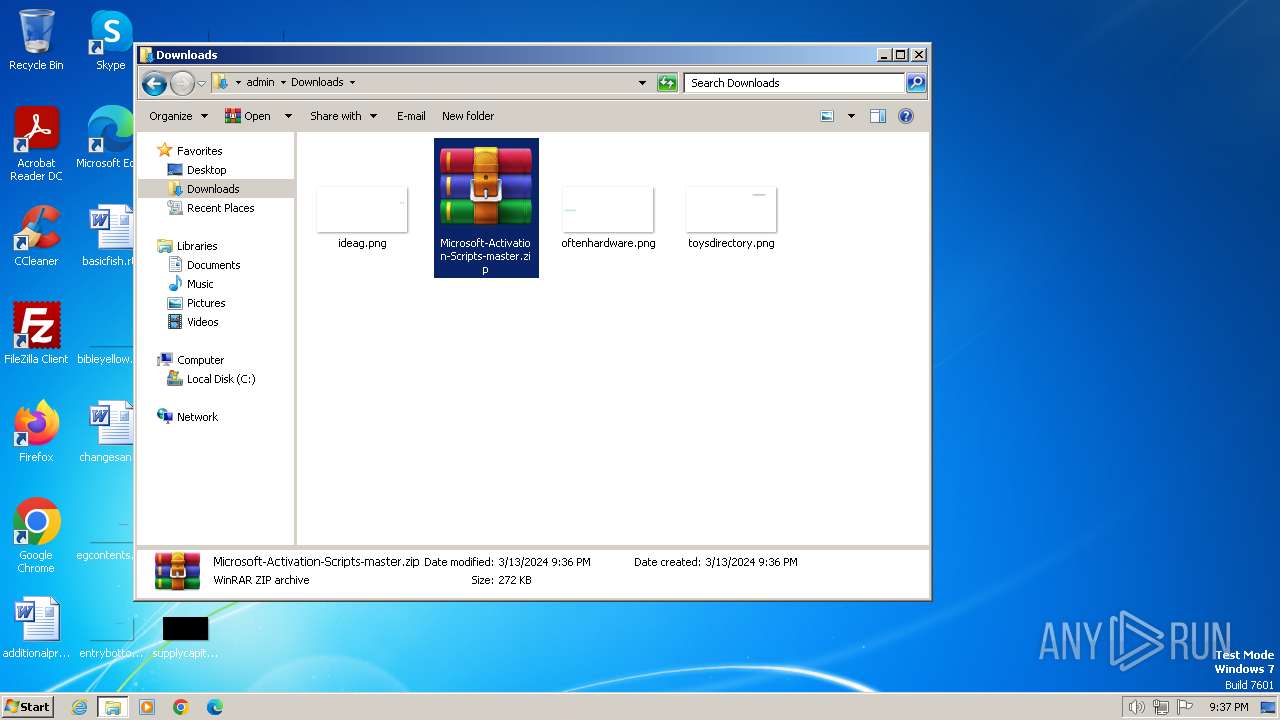1280x720 pixels.
Task: Open the Start menu
Action: coord(28,706)
